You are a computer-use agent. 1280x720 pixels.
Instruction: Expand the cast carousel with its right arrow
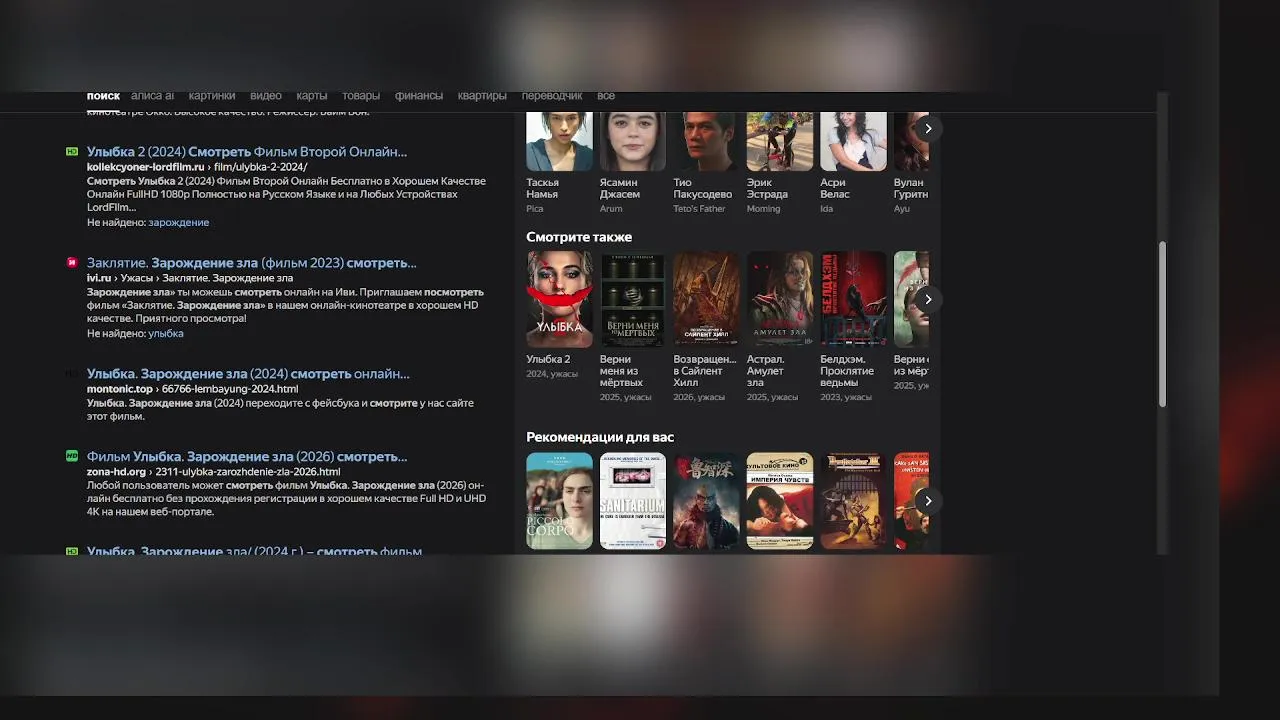tap(928, 128)
